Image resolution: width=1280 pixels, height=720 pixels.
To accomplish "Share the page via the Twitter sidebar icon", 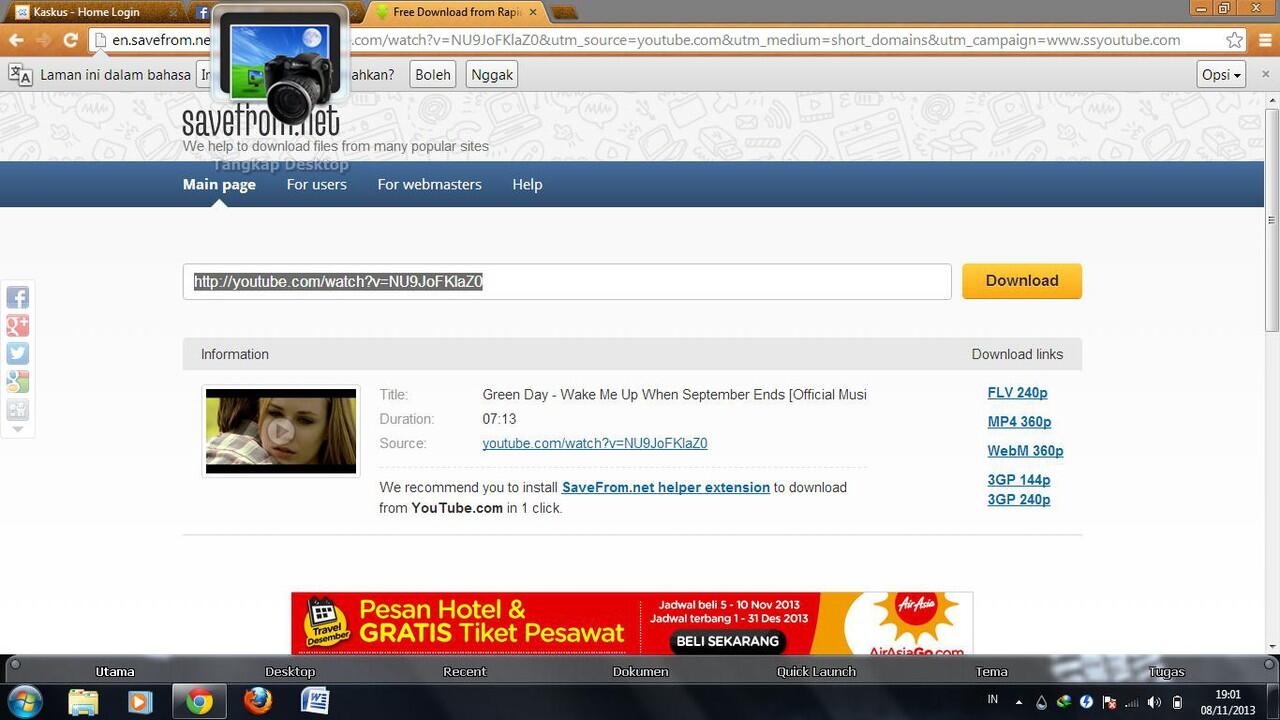I will point(17,353).
